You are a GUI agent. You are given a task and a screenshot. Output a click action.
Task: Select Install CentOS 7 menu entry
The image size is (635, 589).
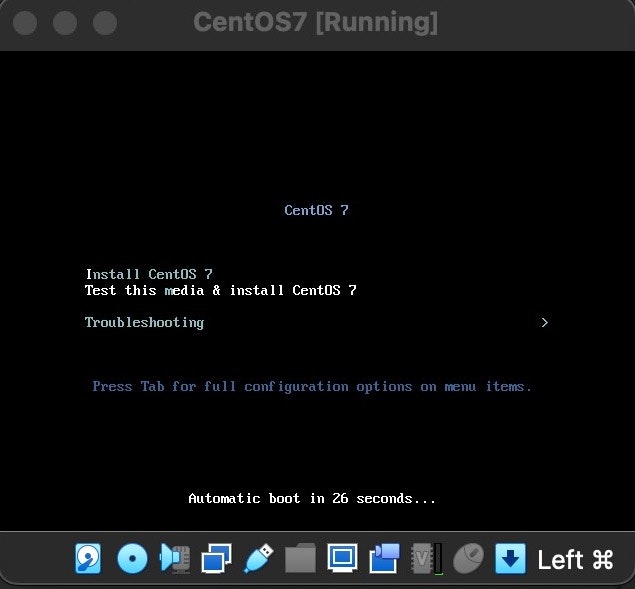click(x=149, y=274)
